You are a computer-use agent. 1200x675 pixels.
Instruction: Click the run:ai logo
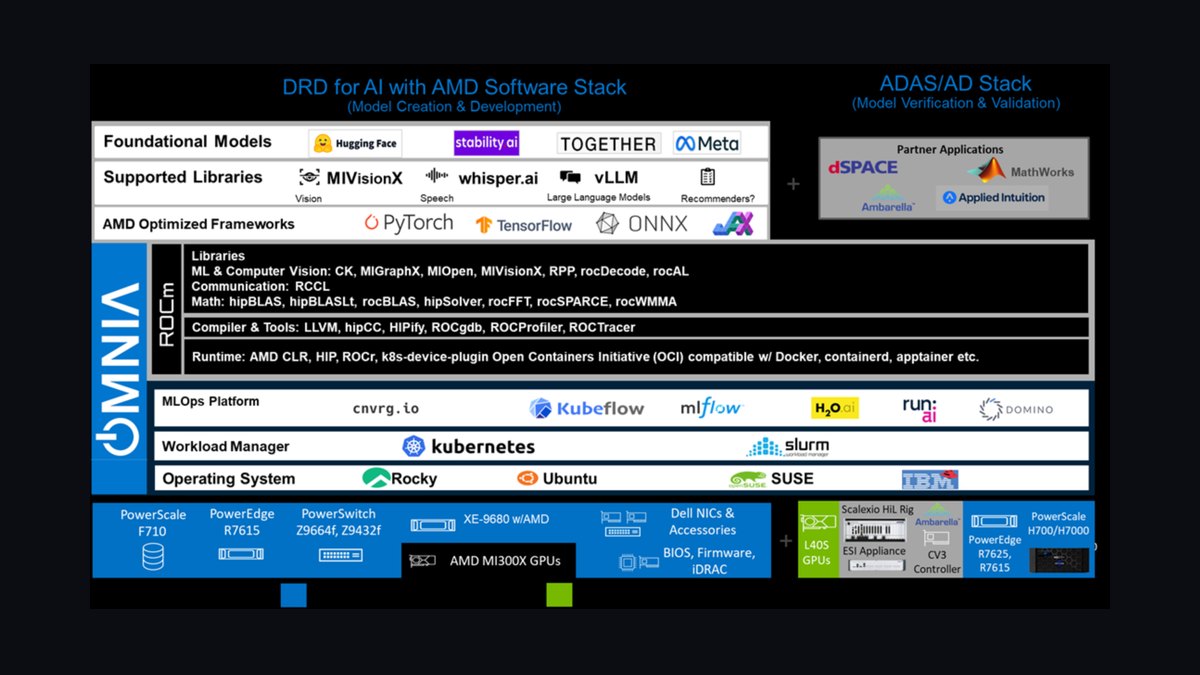(920, 408)
